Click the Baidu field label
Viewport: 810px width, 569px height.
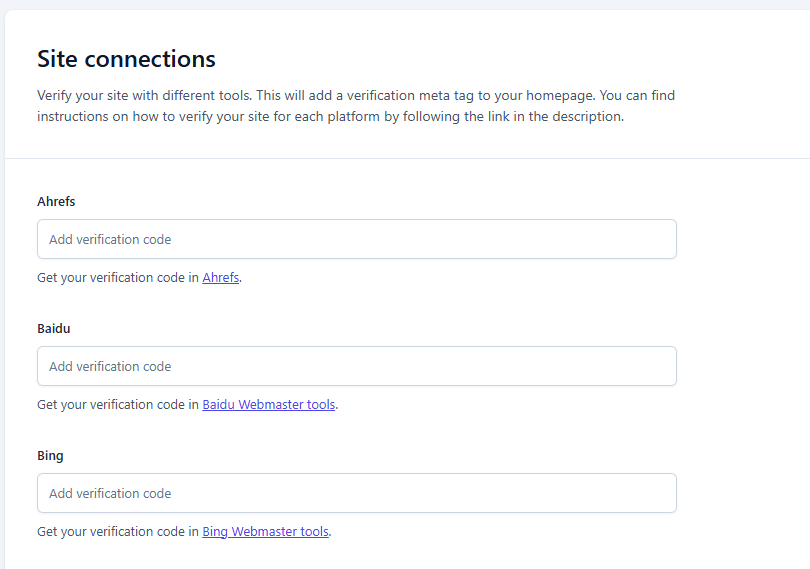tap(54, 329)
